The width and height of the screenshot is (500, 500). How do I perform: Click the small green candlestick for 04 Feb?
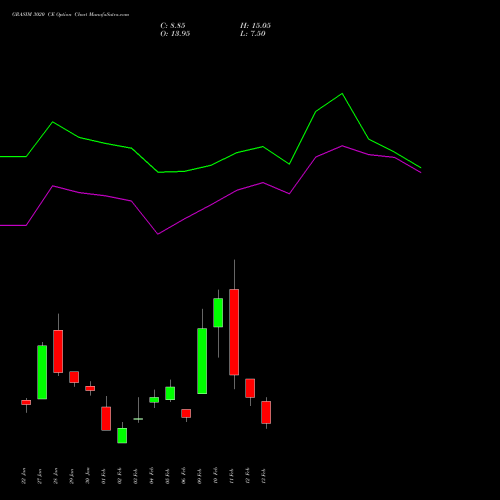154,400
